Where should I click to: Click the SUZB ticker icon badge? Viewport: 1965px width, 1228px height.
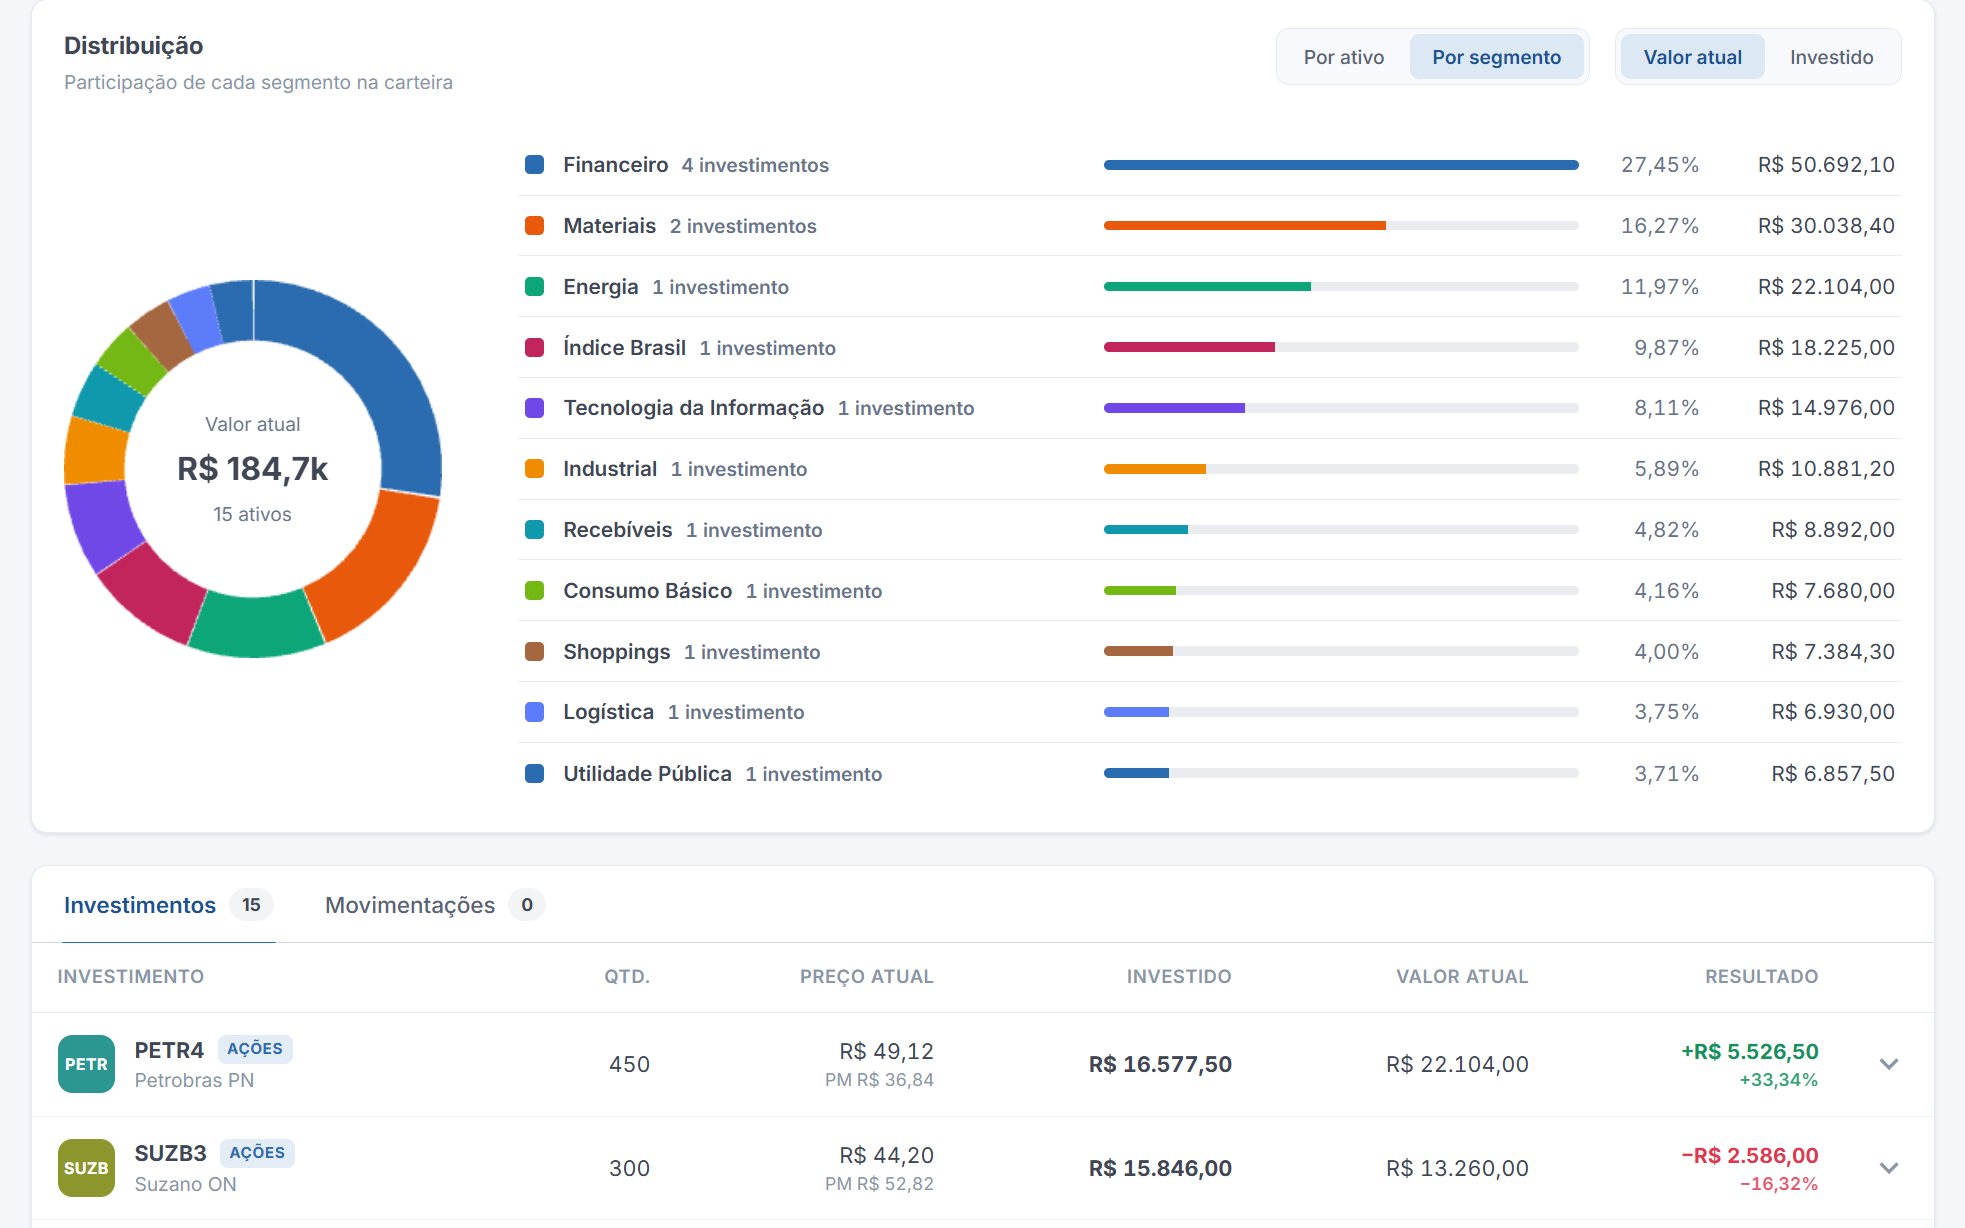(x=86, y=1168)
